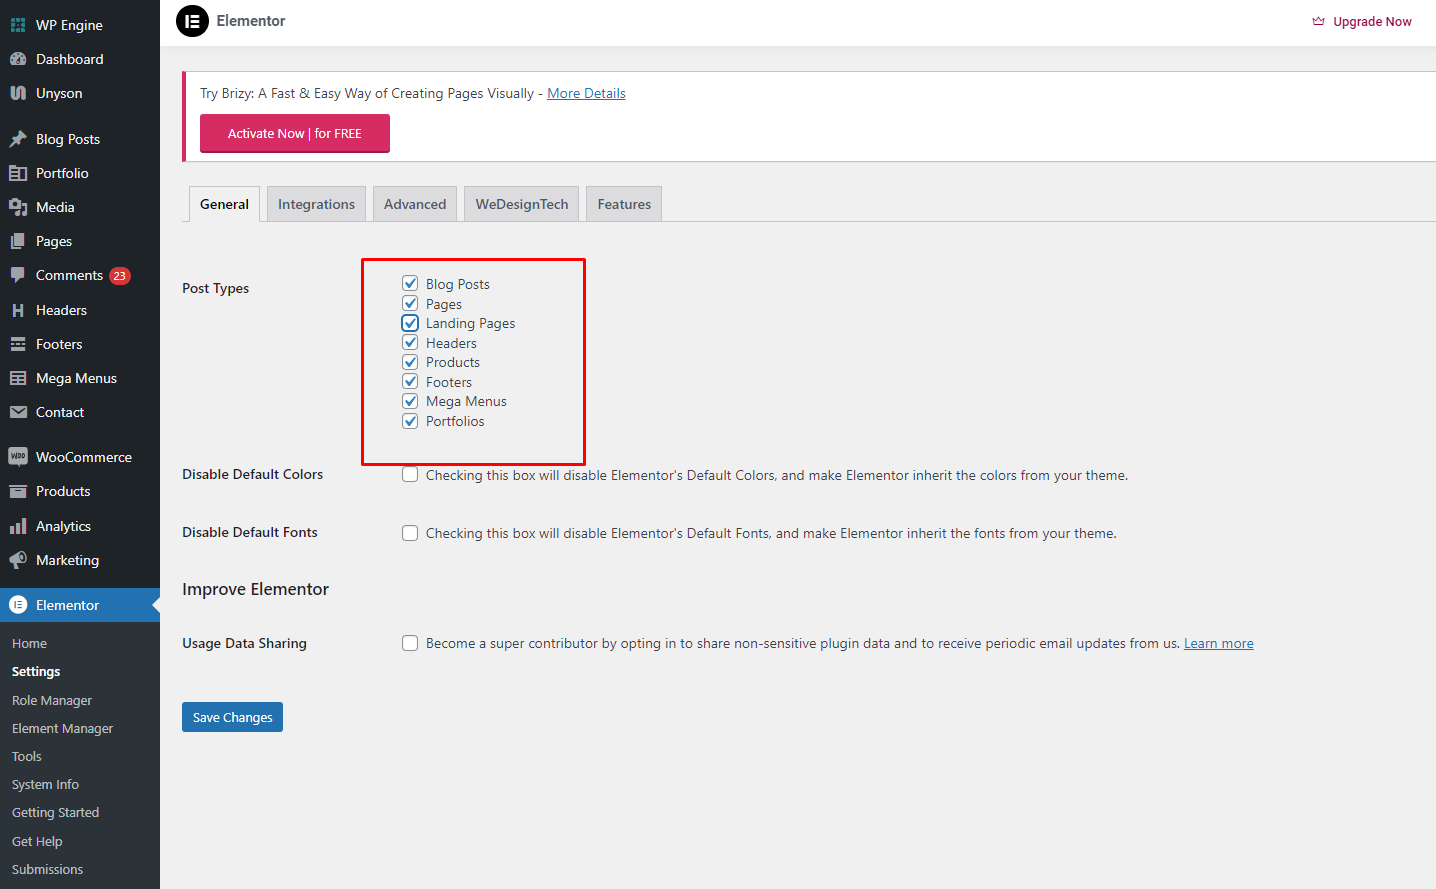Viewport: 1436px width, 889px height.
Task: Click the WooCommerce logo icon
Action: tap(18, 457)
